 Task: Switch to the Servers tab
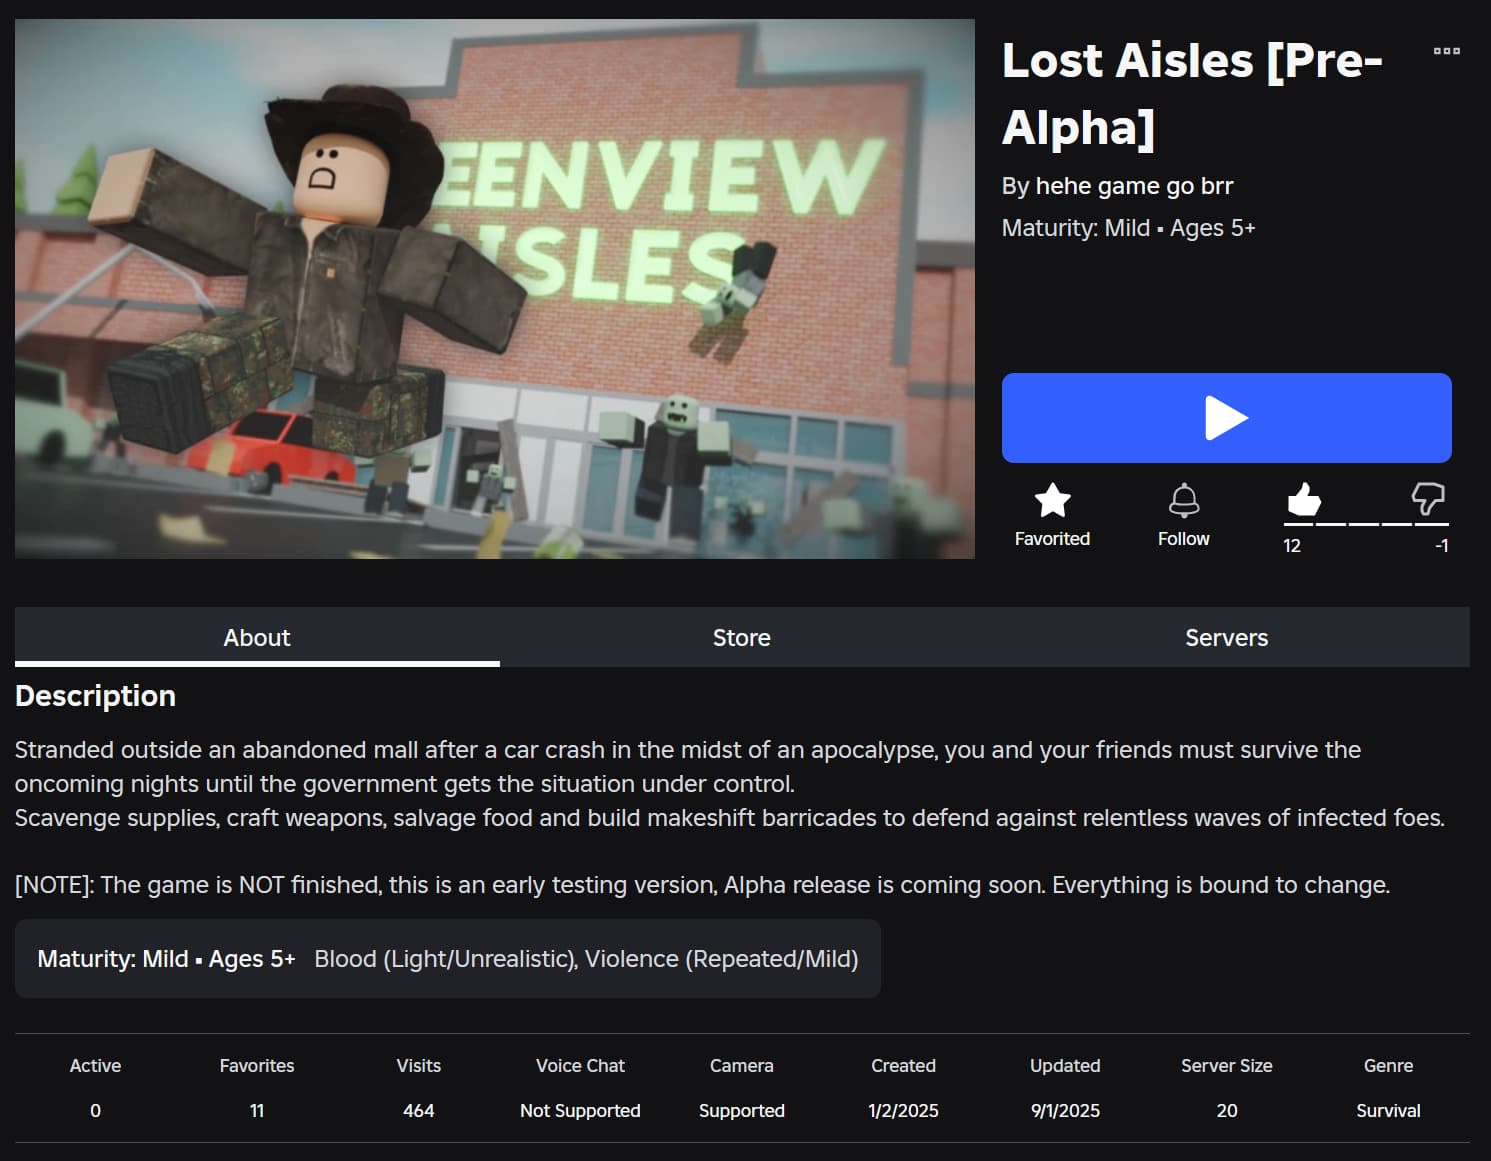[1227, 637]
